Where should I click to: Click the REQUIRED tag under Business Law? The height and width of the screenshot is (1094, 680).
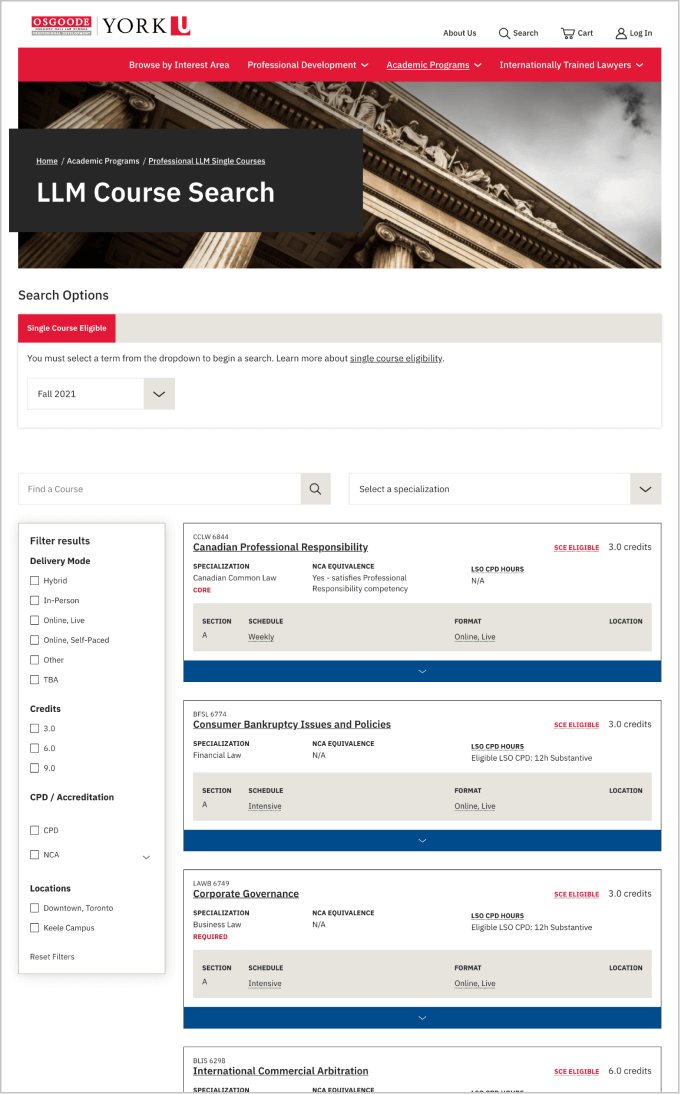coord(210,937)
